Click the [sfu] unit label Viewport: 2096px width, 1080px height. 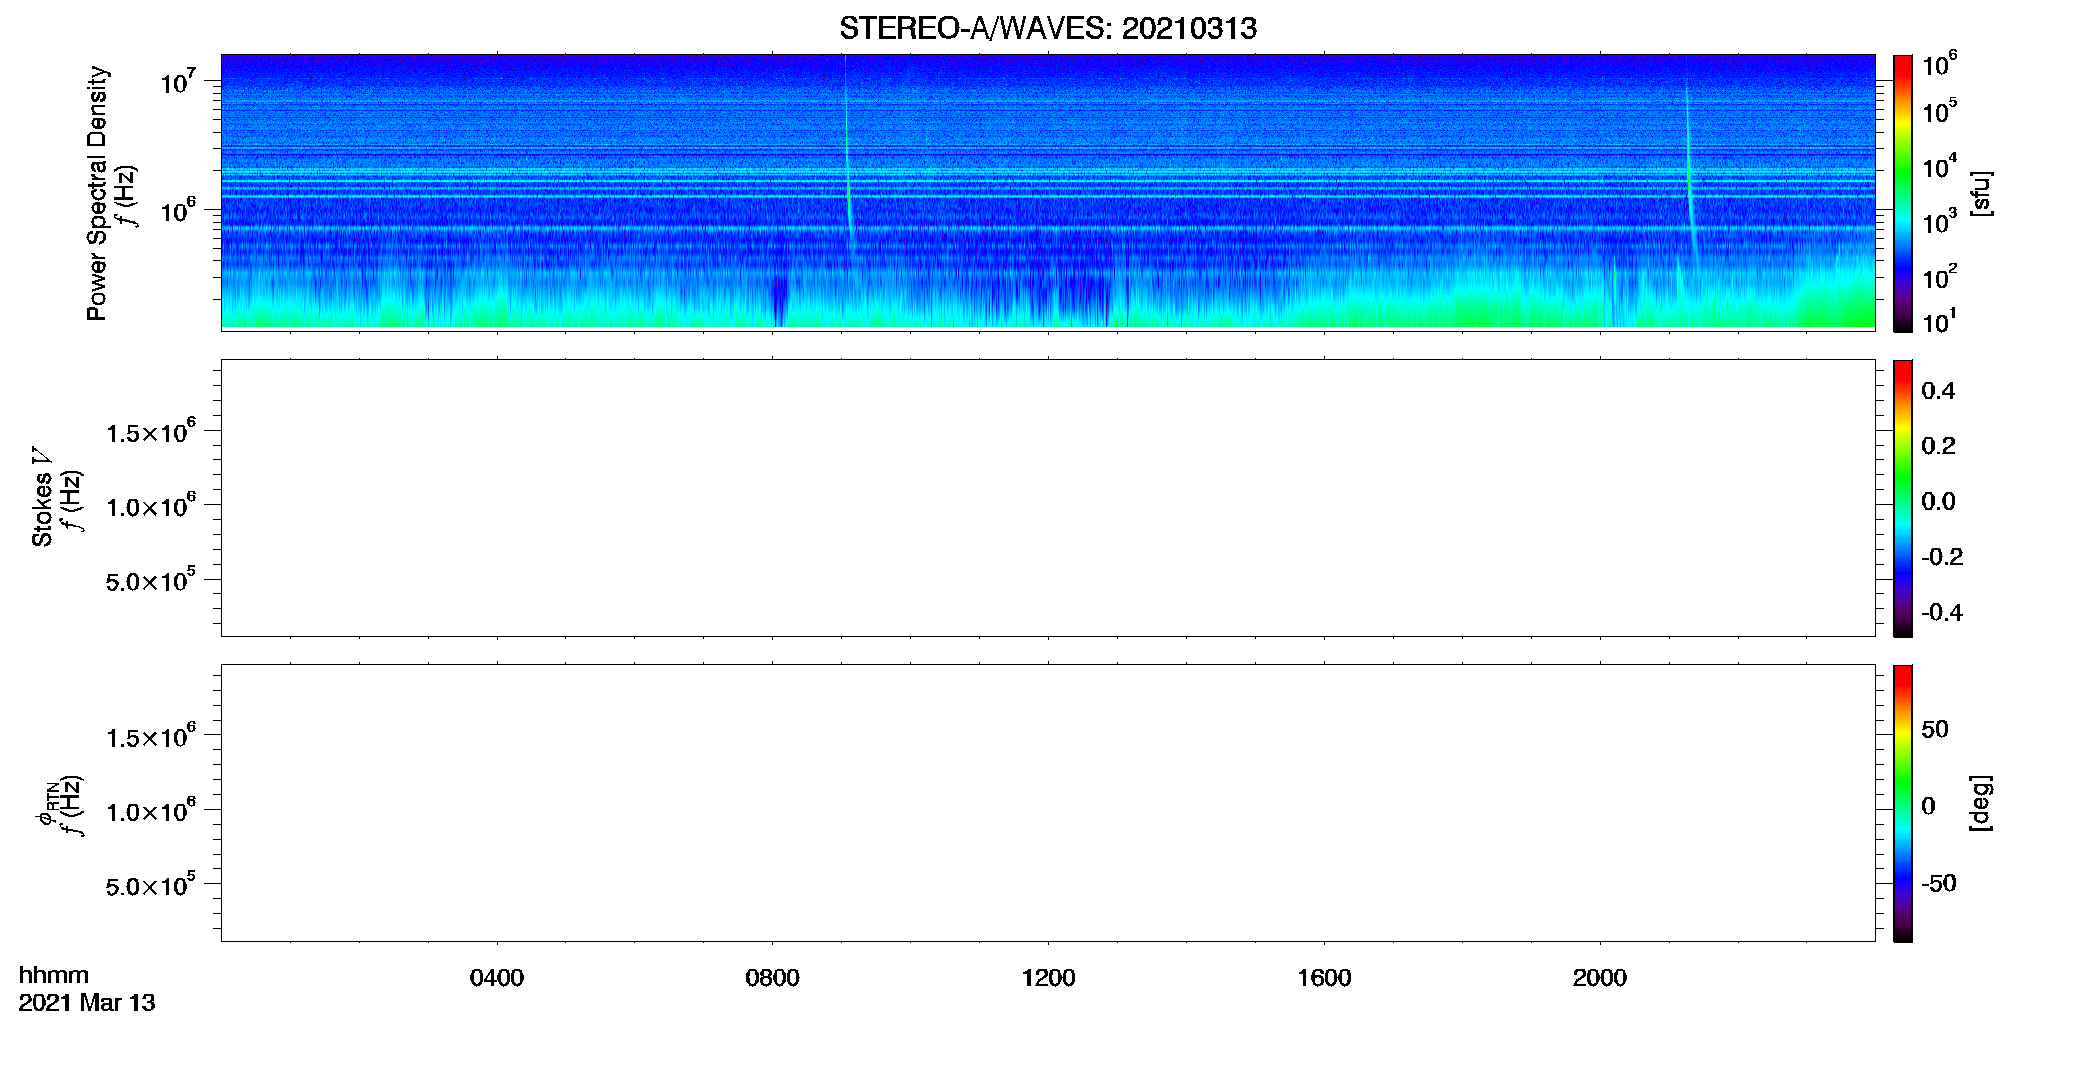[1981, 193]
